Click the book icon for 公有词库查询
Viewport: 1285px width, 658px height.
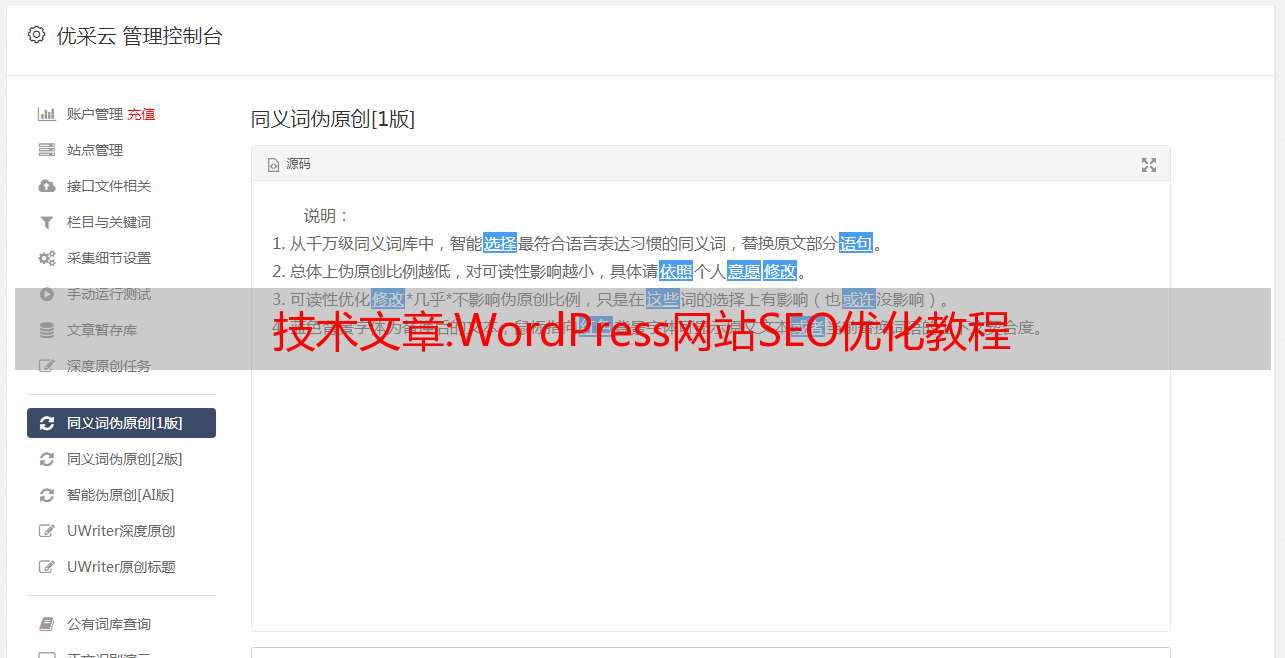(46, 624)
